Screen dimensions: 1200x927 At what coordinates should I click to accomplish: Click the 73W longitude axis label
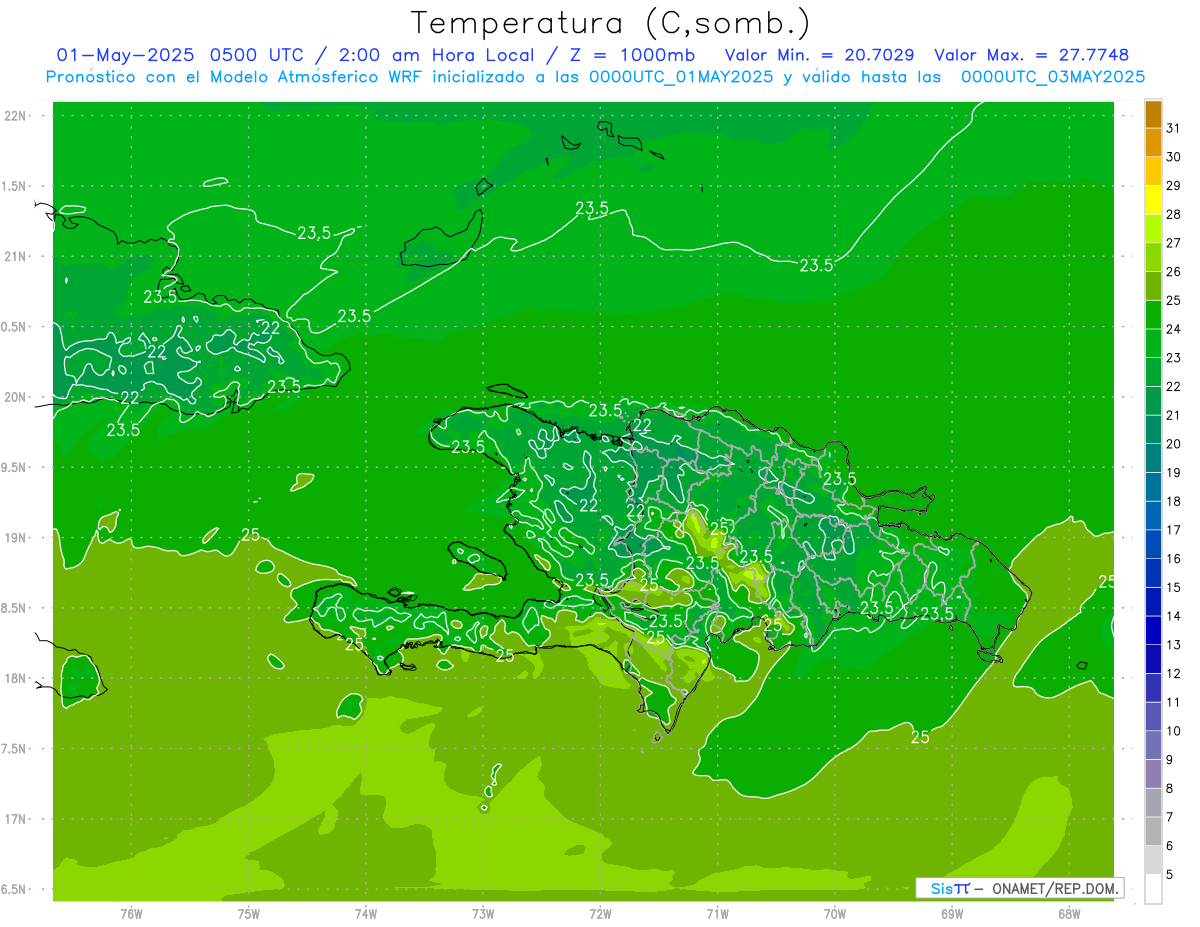(x=483, y=913)
